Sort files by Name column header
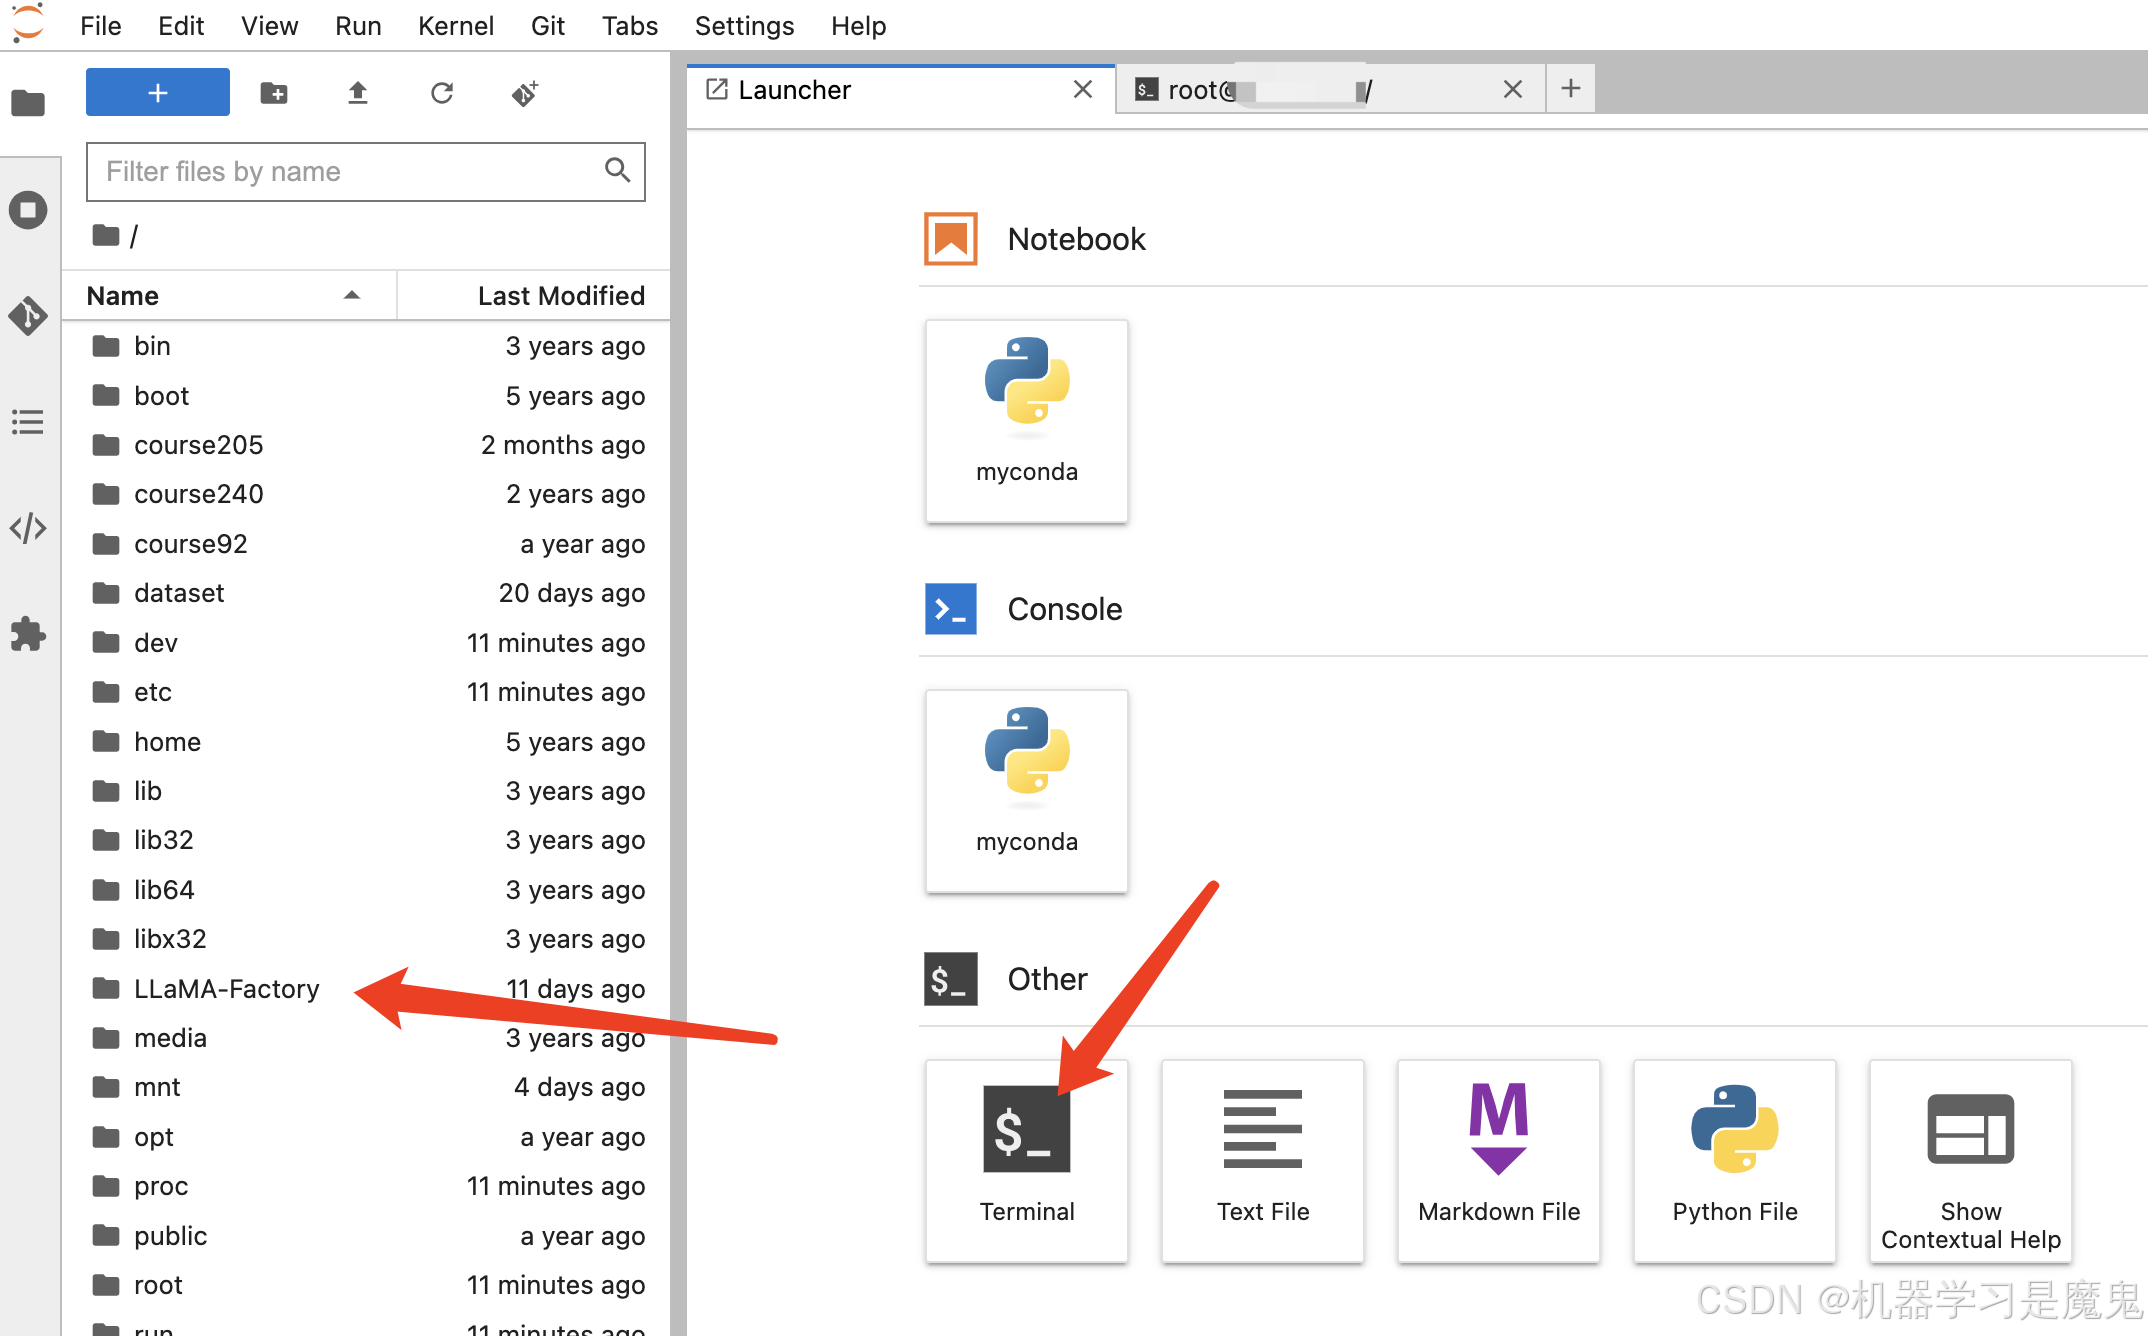This screenshot has height=1336, width=2148. [x=229, y=296]
